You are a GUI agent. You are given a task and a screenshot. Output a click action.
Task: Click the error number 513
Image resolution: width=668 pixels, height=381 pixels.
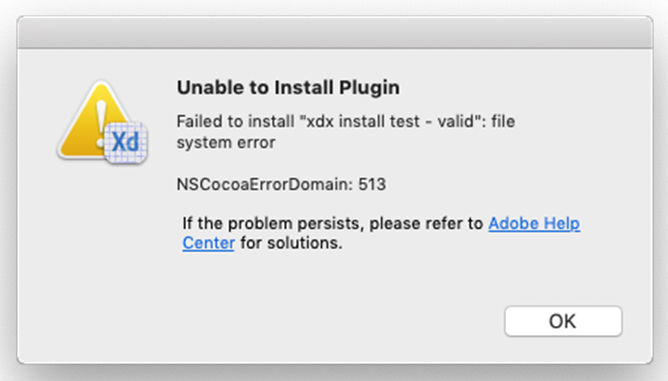point(372,184)
